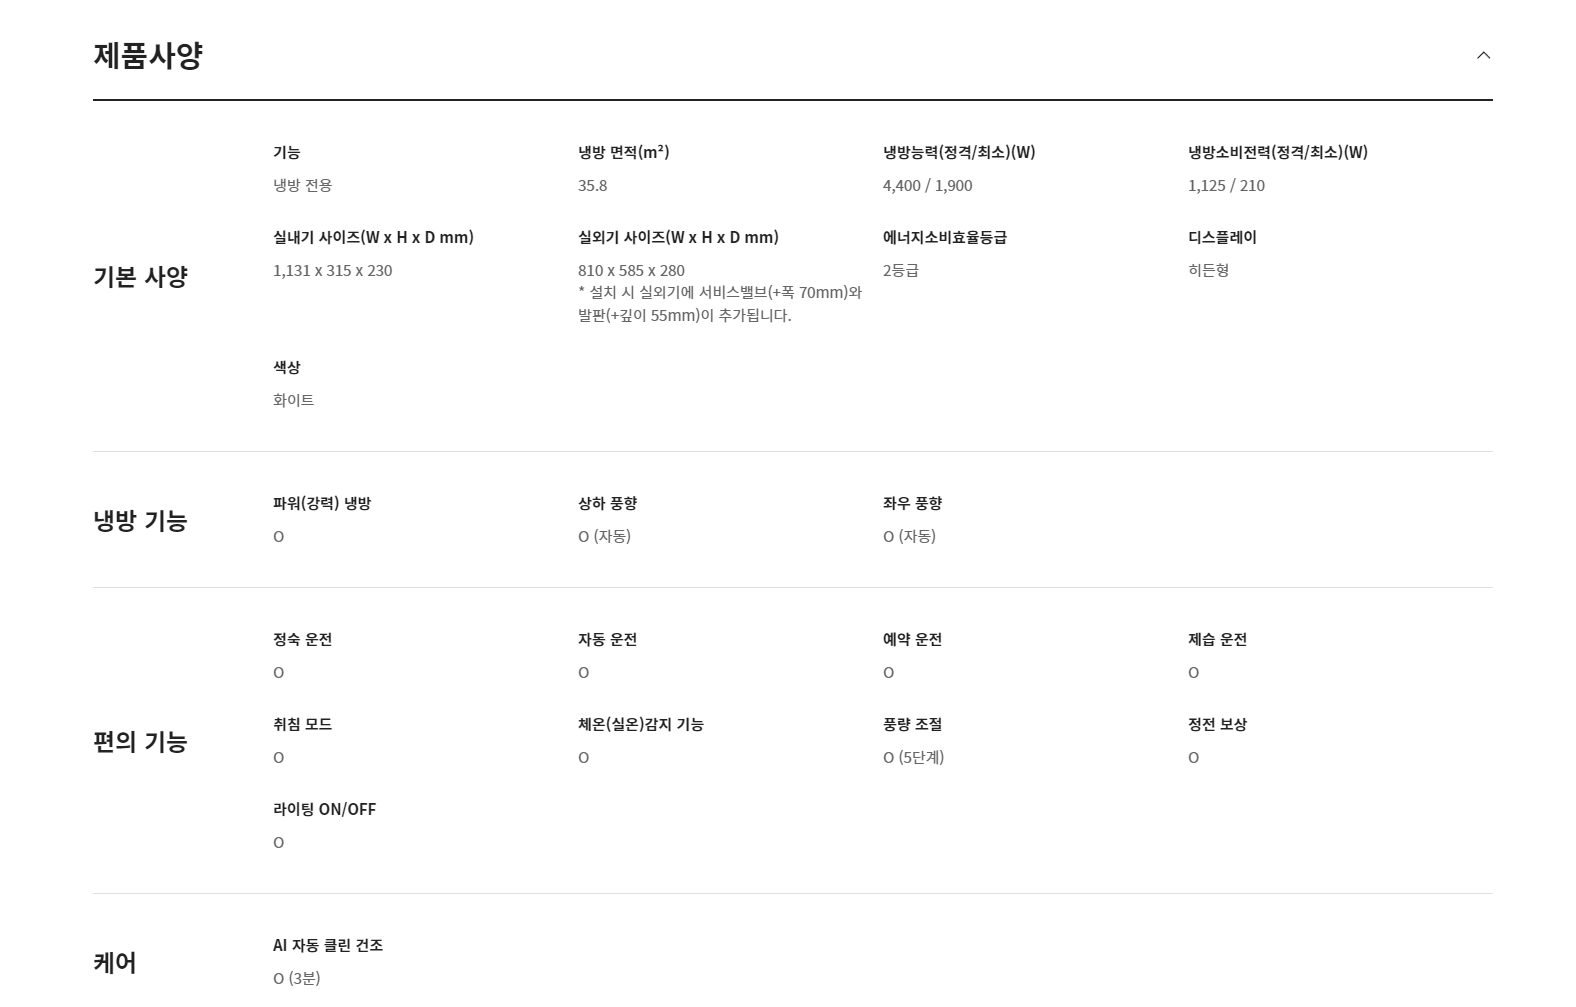1576x1007 pixels.
Task: Click the 제품사양 heading
Action: pyautogui.click(x=148, y=55)
